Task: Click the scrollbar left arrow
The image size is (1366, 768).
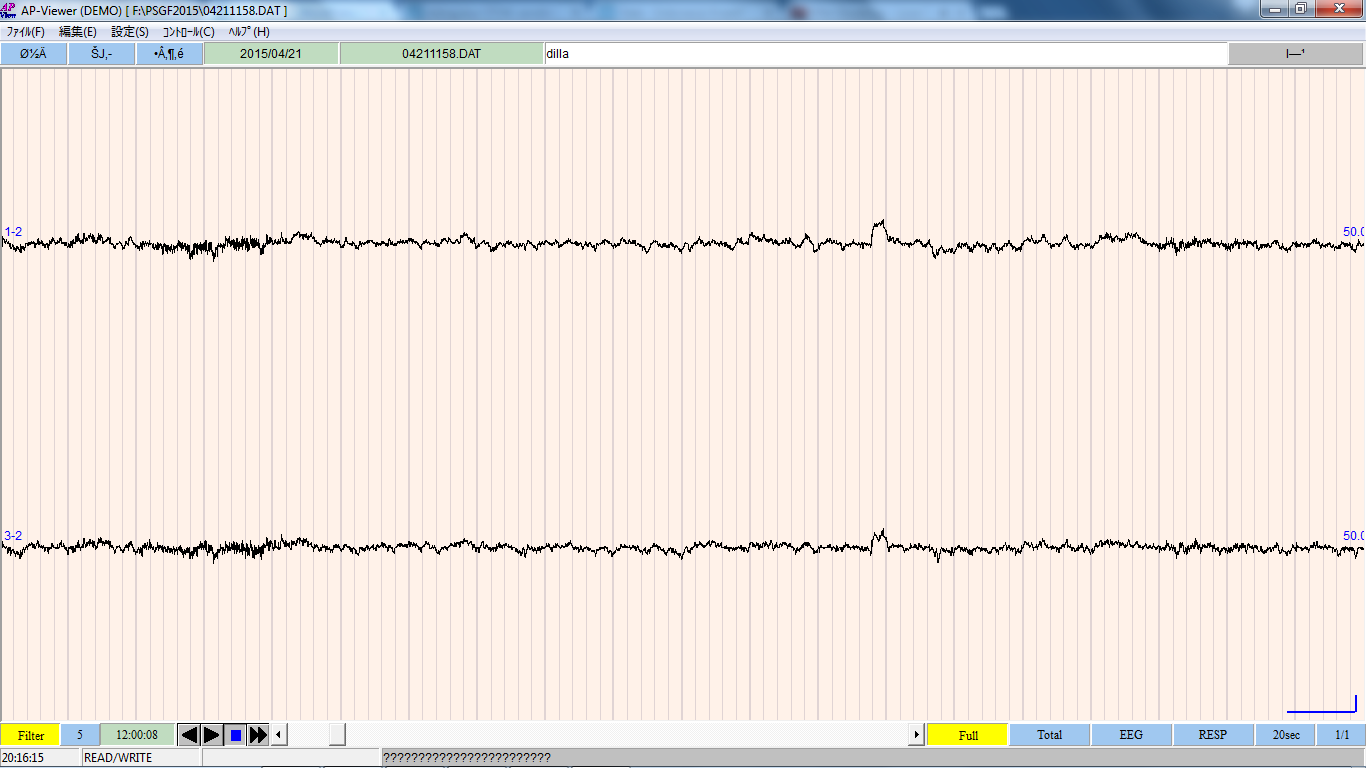Action: pos(280,735)
